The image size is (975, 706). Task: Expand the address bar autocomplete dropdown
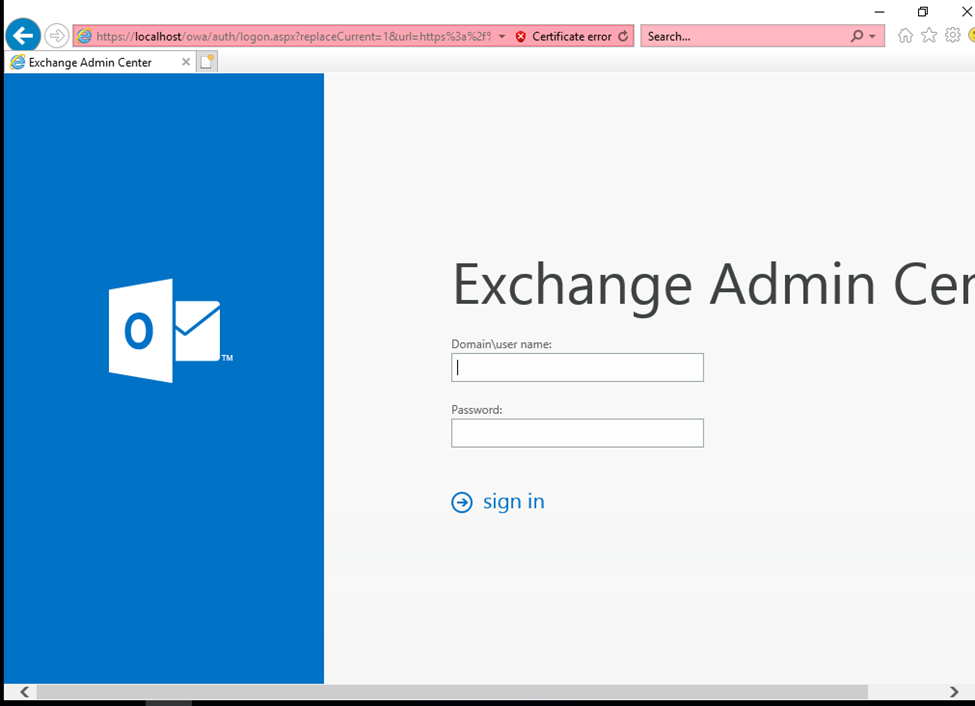point(502,36)
